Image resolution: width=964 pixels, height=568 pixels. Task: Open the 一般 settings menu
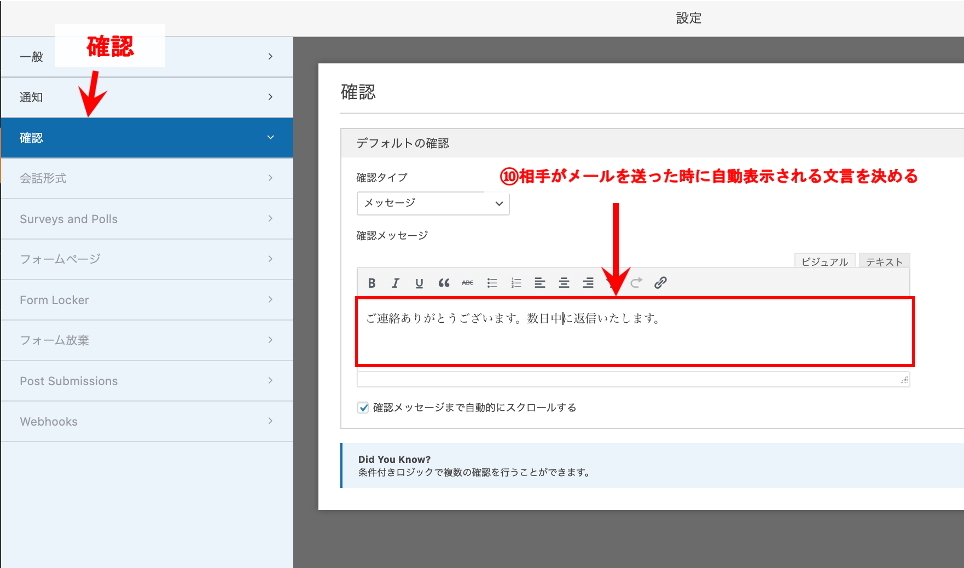click(x=147, y=57)
